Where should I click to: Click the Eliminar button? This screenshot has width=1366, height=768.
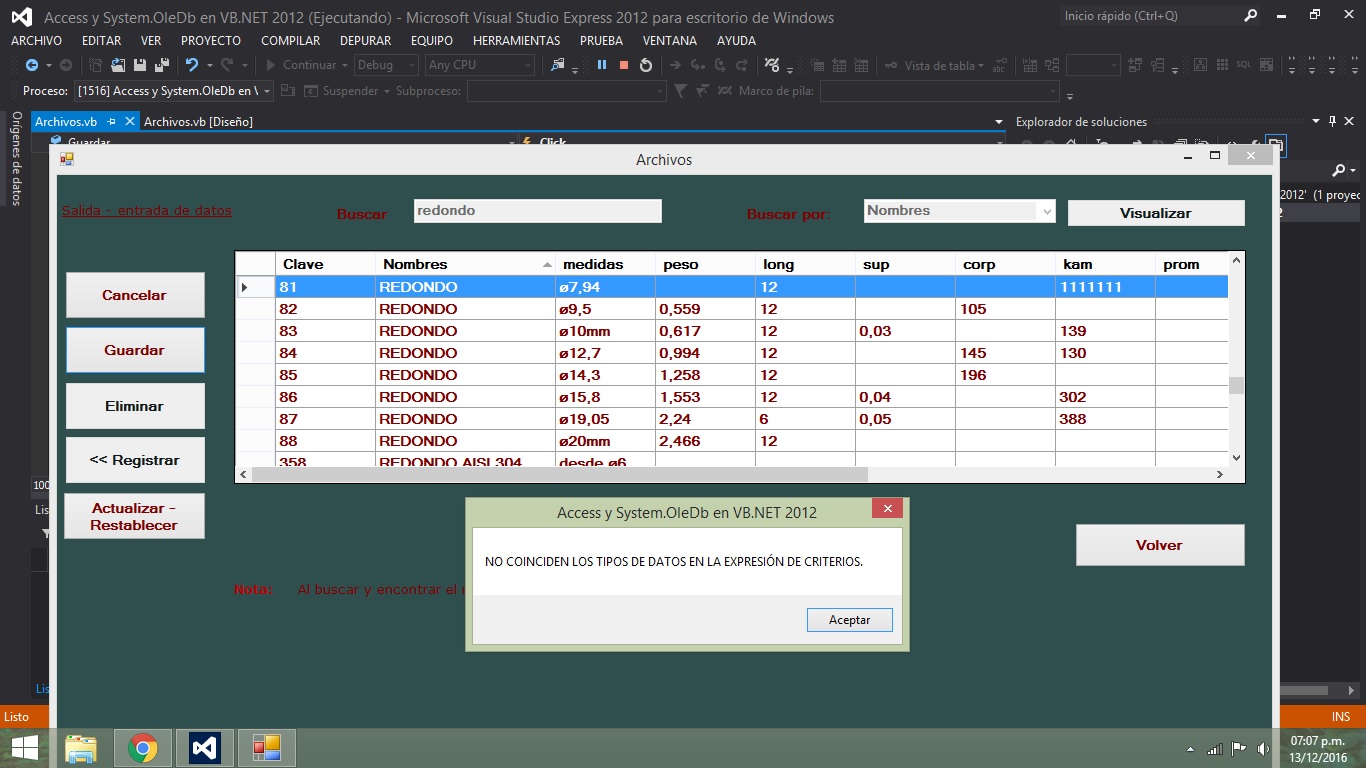(x=135, y=406)
